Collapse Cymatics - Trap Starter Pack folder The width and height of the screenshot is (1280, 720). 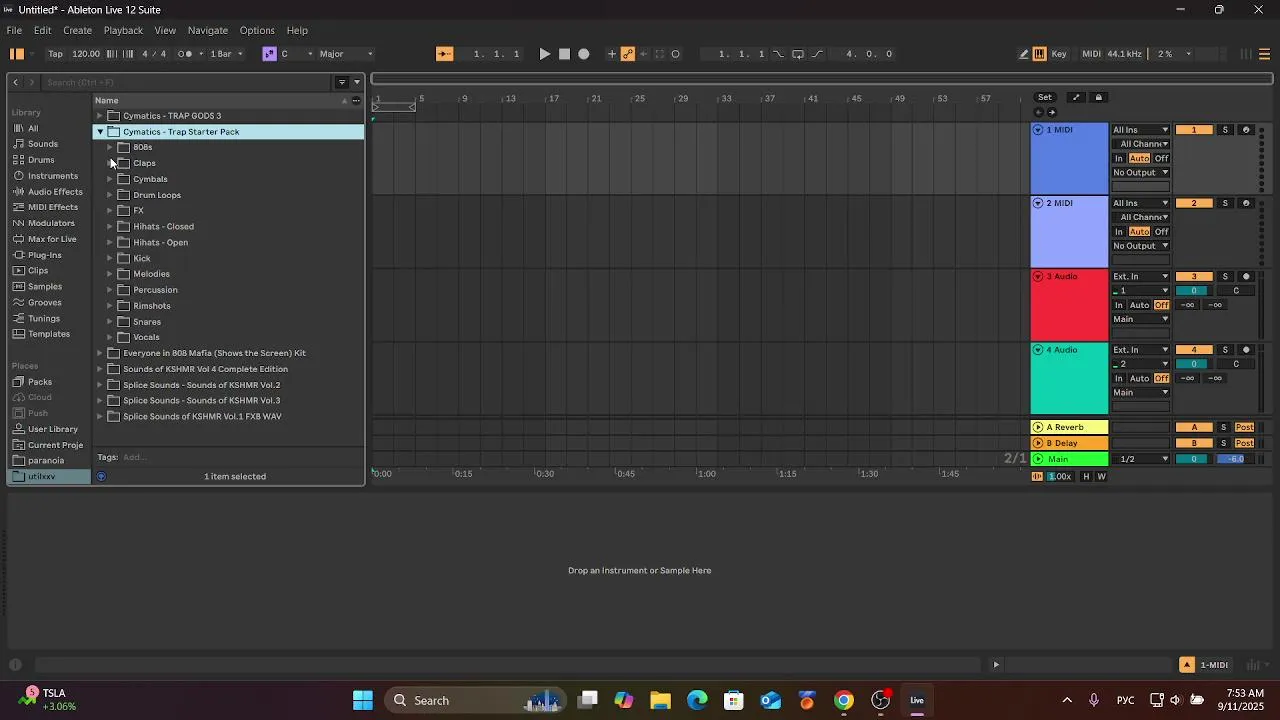click(x=100, y=132)
